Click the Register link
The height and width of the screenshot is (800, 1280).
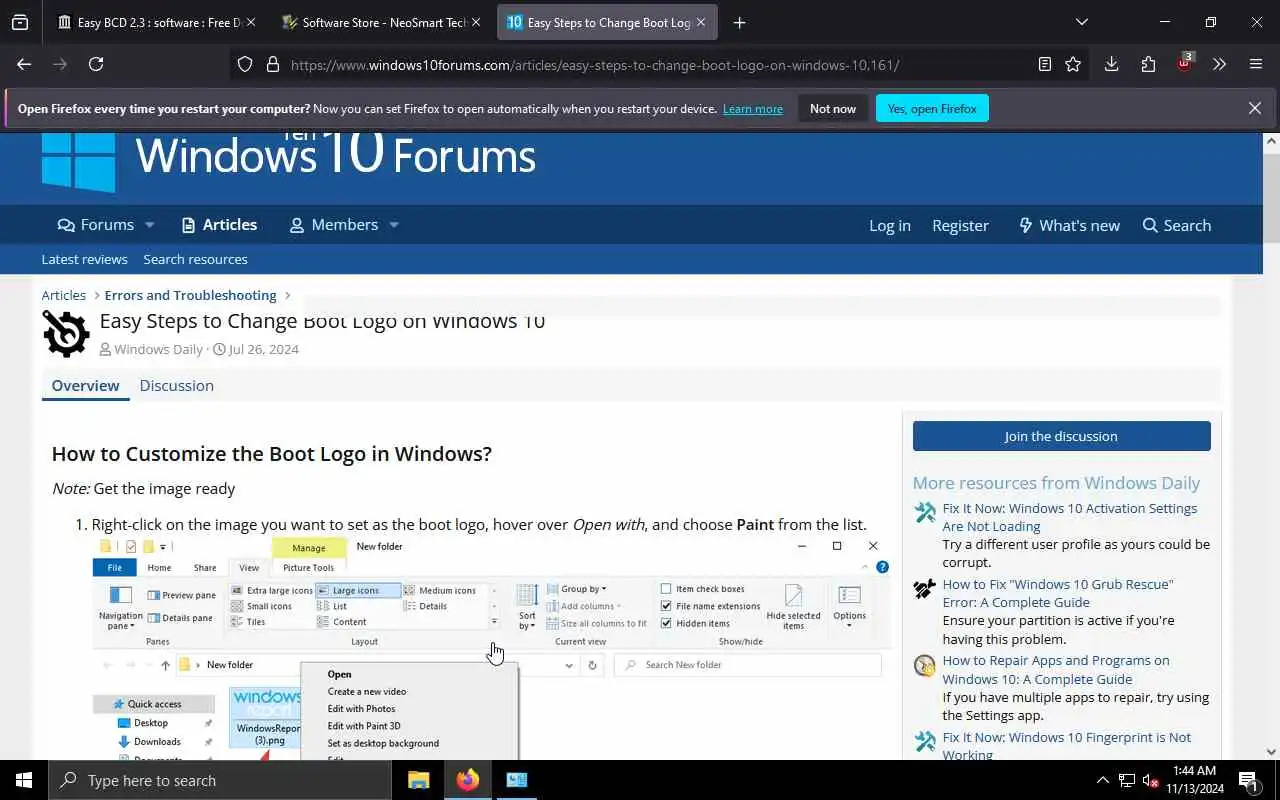960,225
